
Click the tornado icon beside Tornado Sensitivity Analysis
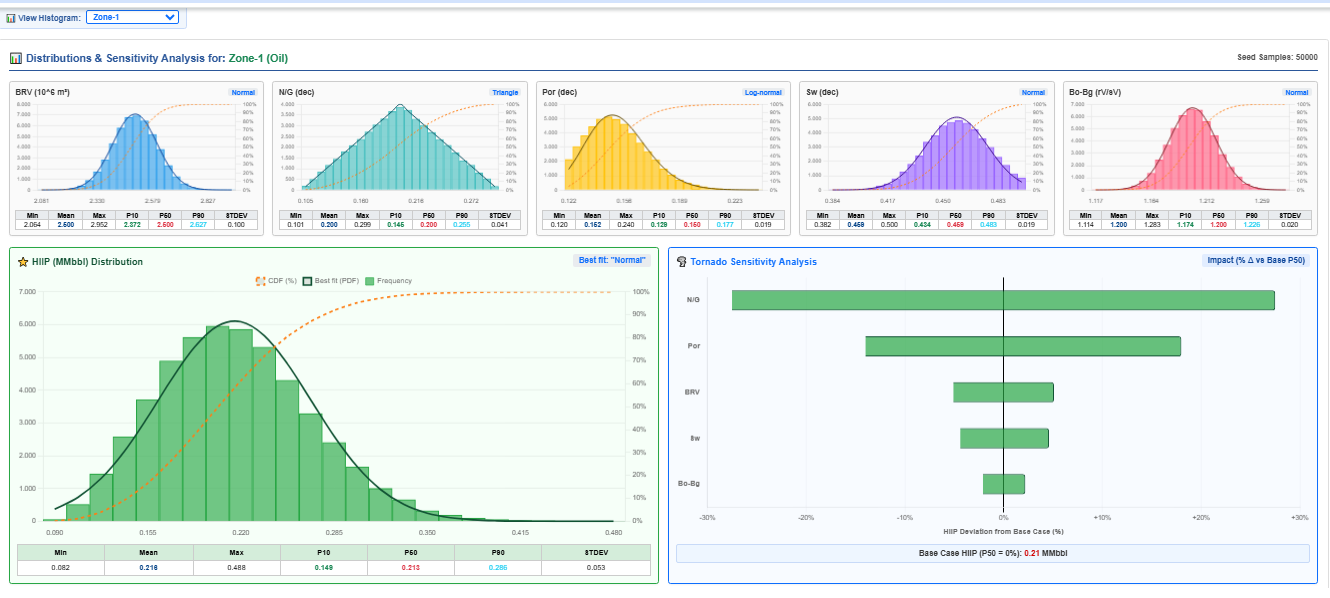point(681,262)
